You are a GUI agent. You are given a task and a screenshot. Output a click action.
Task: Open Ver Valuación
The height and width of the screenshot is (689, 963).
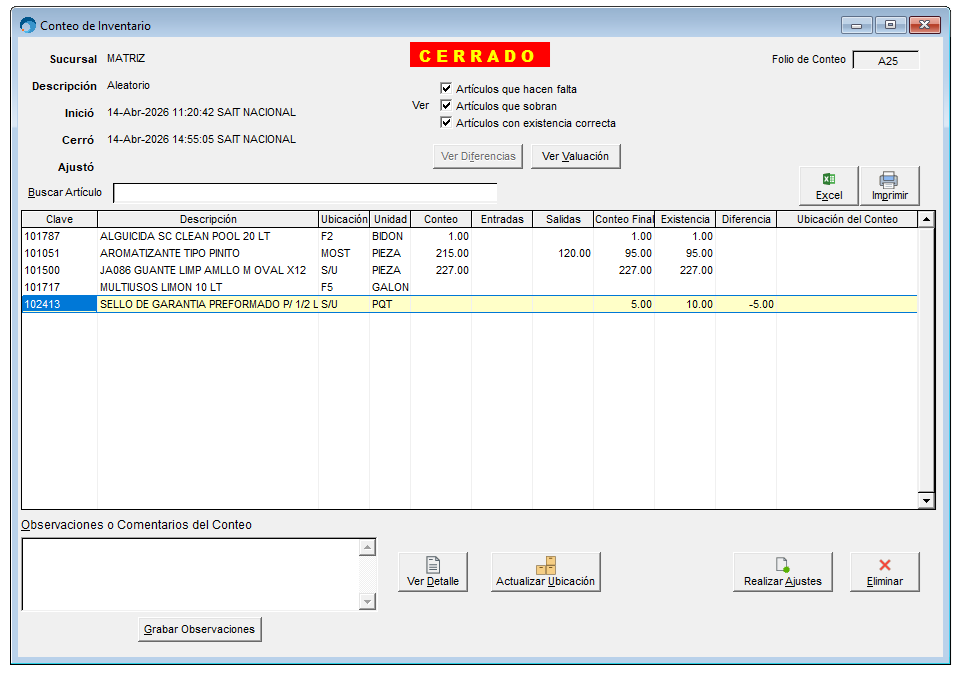pyautogui.click(x=575, y=156)
